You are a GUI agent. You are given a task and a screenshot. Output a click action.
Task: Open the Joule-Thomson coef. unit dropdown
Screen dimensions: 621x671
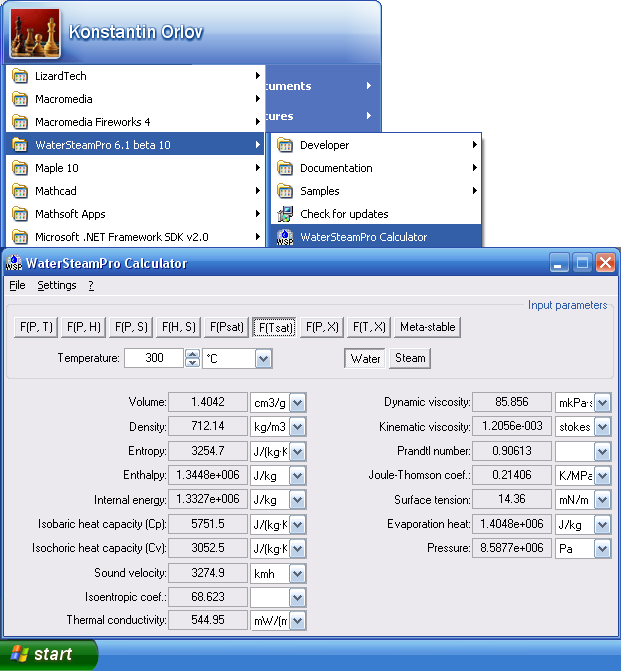pyautogui.click(x=602, y=475)
